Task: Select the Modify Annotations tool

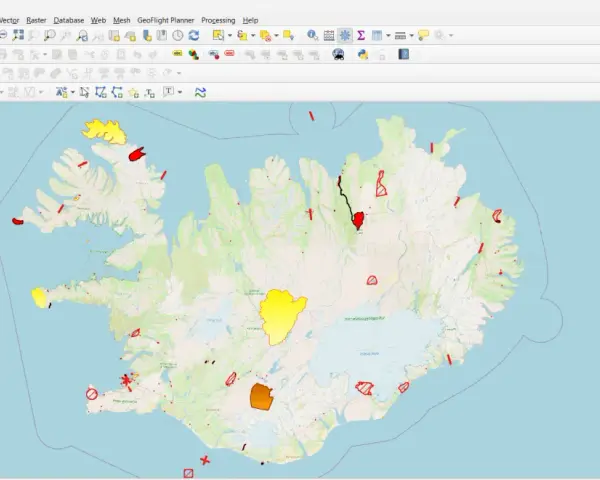Action: click(x=84, y=92)
